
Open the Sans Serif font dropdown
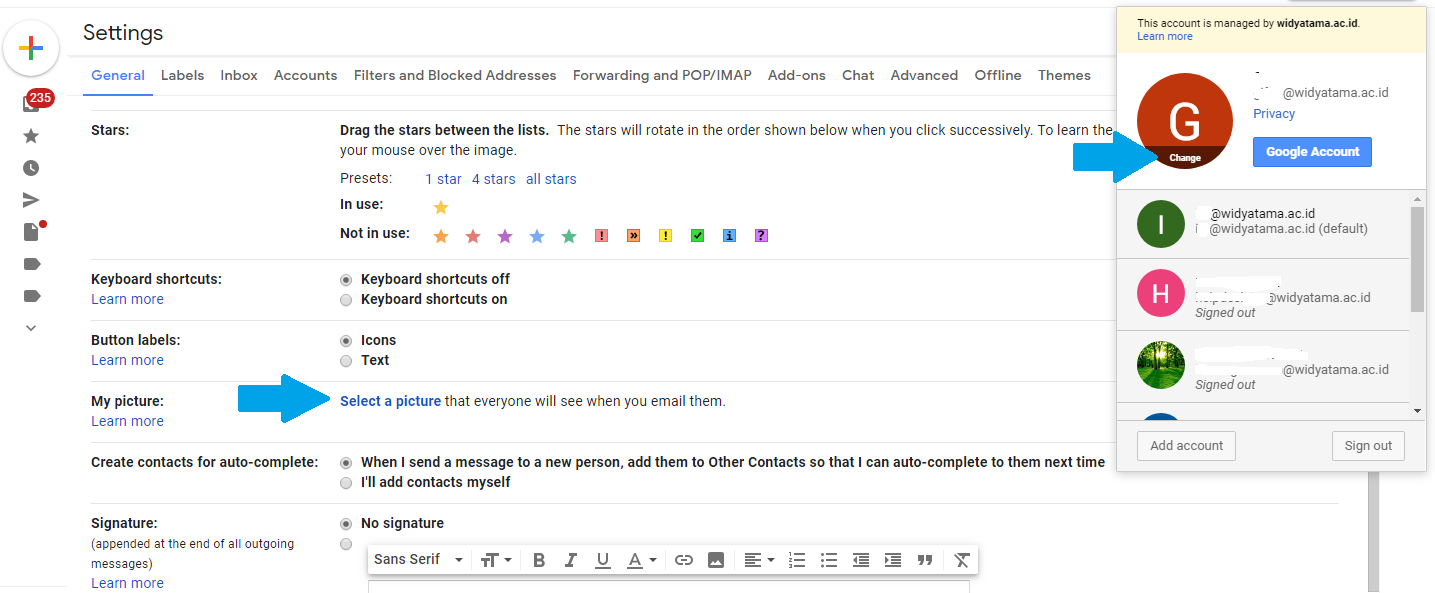coord(418,560)
